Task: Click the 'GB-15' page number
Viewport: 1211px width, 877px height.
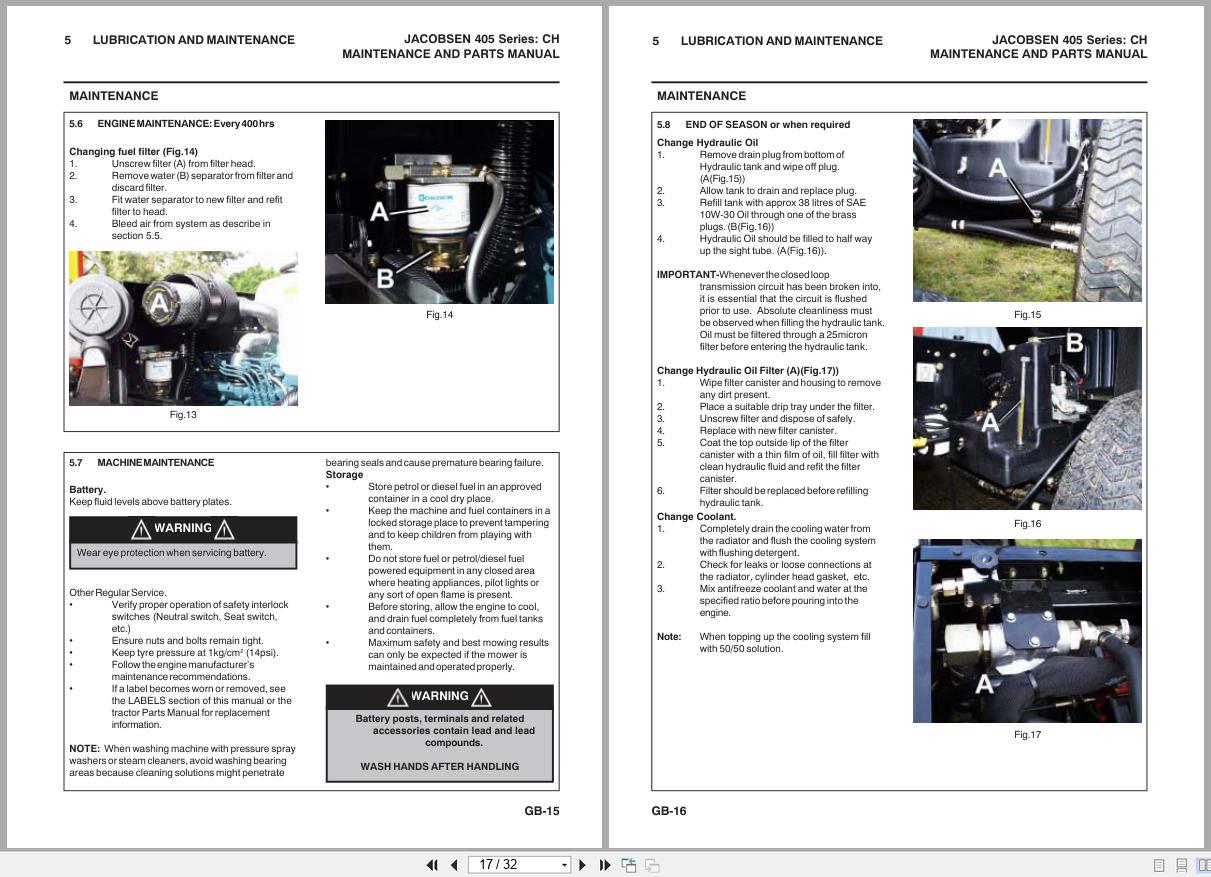Action: 542,811
